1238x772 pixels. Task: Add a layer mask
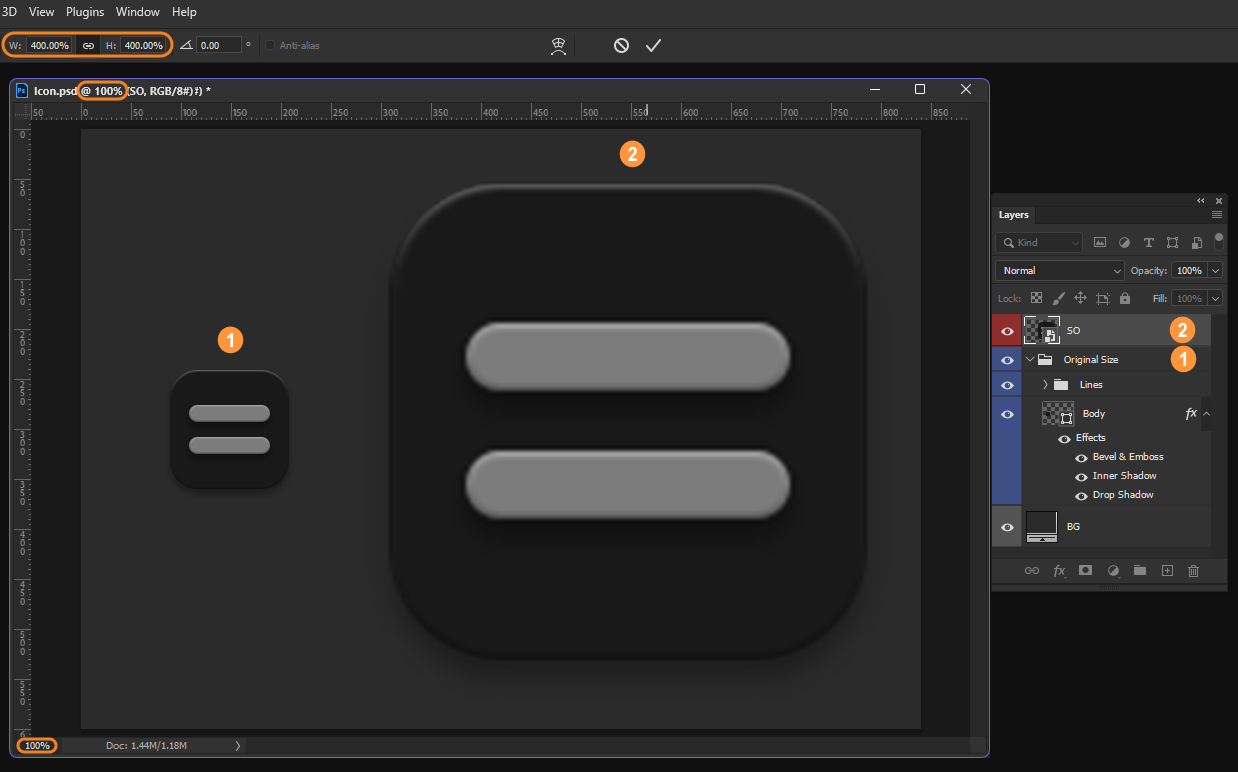tap(1085, 570)
